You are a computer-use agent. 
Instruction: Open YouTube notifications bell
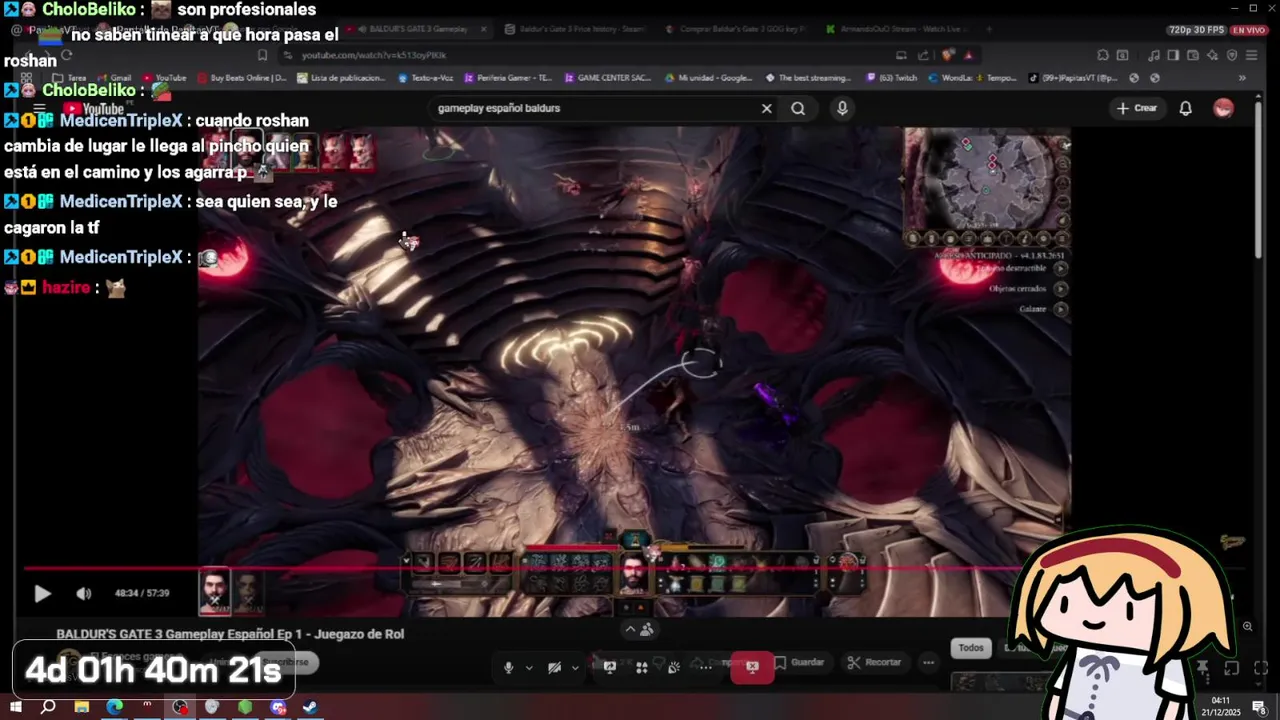pos(1185,108)
